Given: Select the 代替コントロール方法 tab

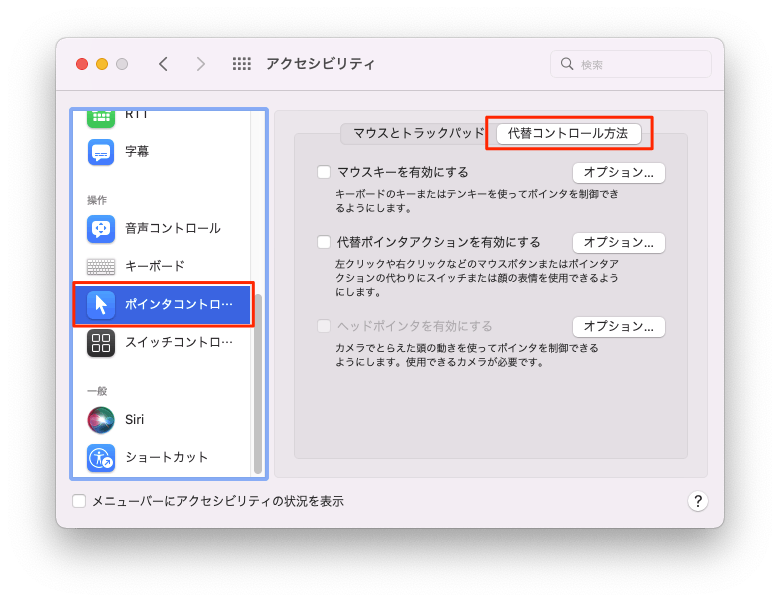Looking at the screenshot, I should [x=569, y=133].
